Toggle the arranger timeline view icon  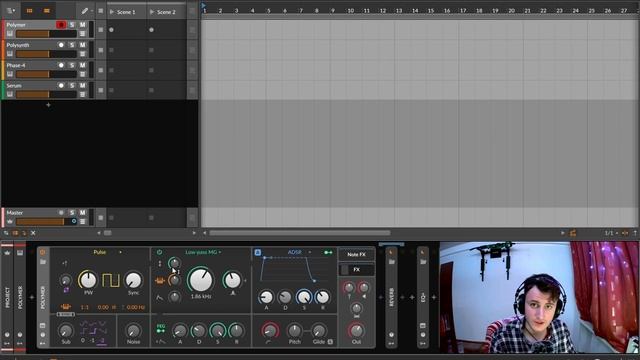47,11
